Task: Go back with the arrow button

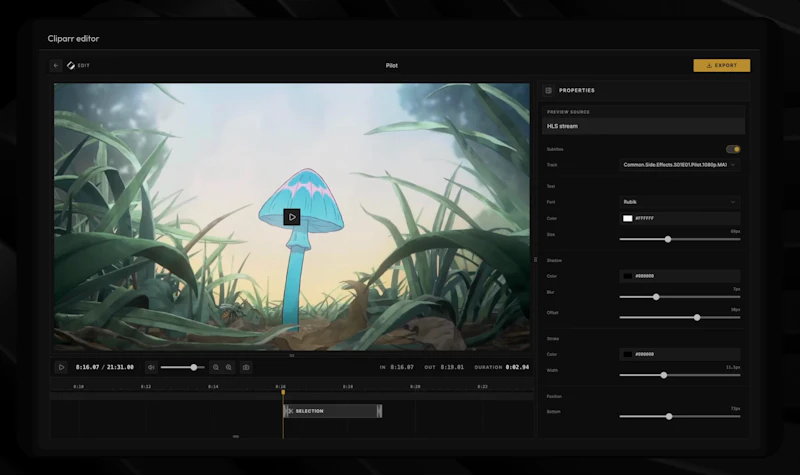Action: point(56,65)
